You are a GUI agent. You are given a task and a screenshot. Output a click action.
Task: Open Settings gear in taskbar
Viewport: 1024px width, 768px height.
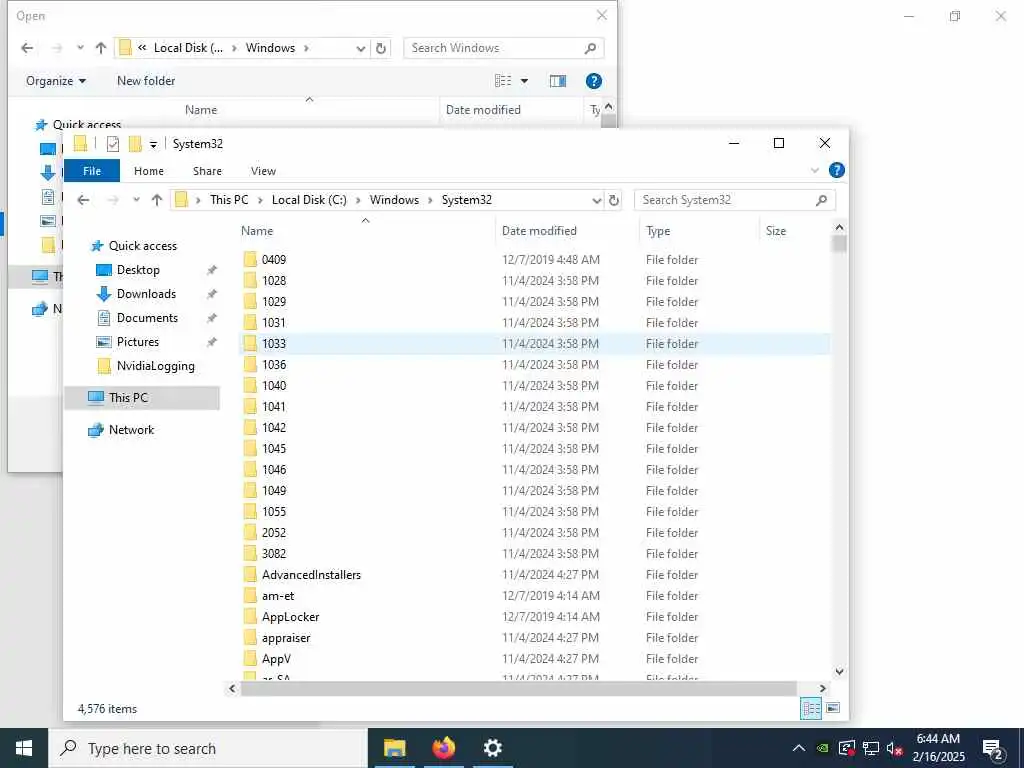492,748
